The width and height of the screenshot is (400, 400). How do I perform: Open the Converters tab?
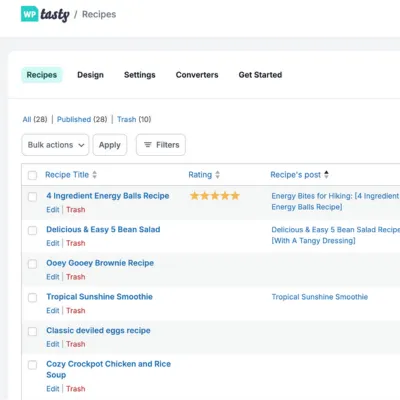(197, 75)
